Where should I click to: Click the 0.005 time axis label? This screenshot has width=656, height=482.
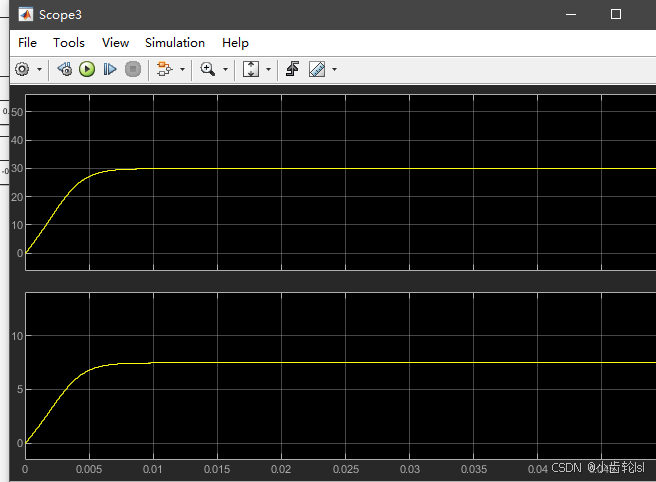(89, 469)
